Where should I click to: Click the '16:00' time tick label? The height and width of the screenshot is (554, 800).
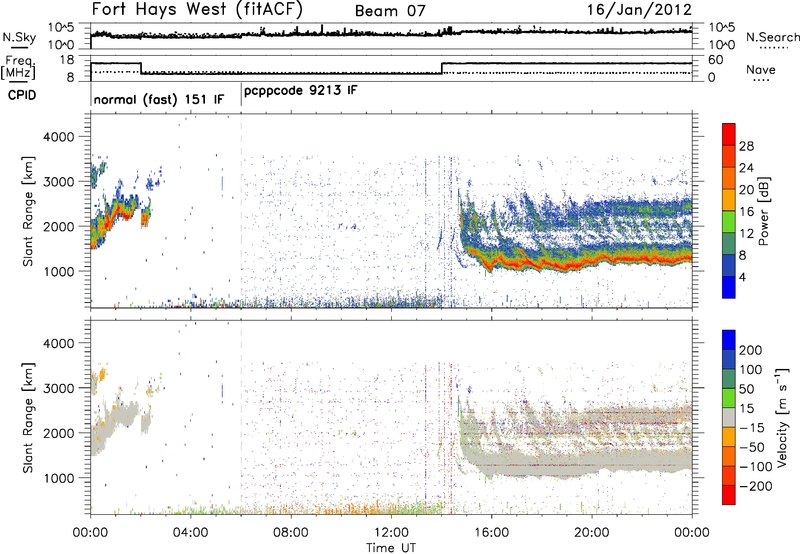[x=491, y=533]
